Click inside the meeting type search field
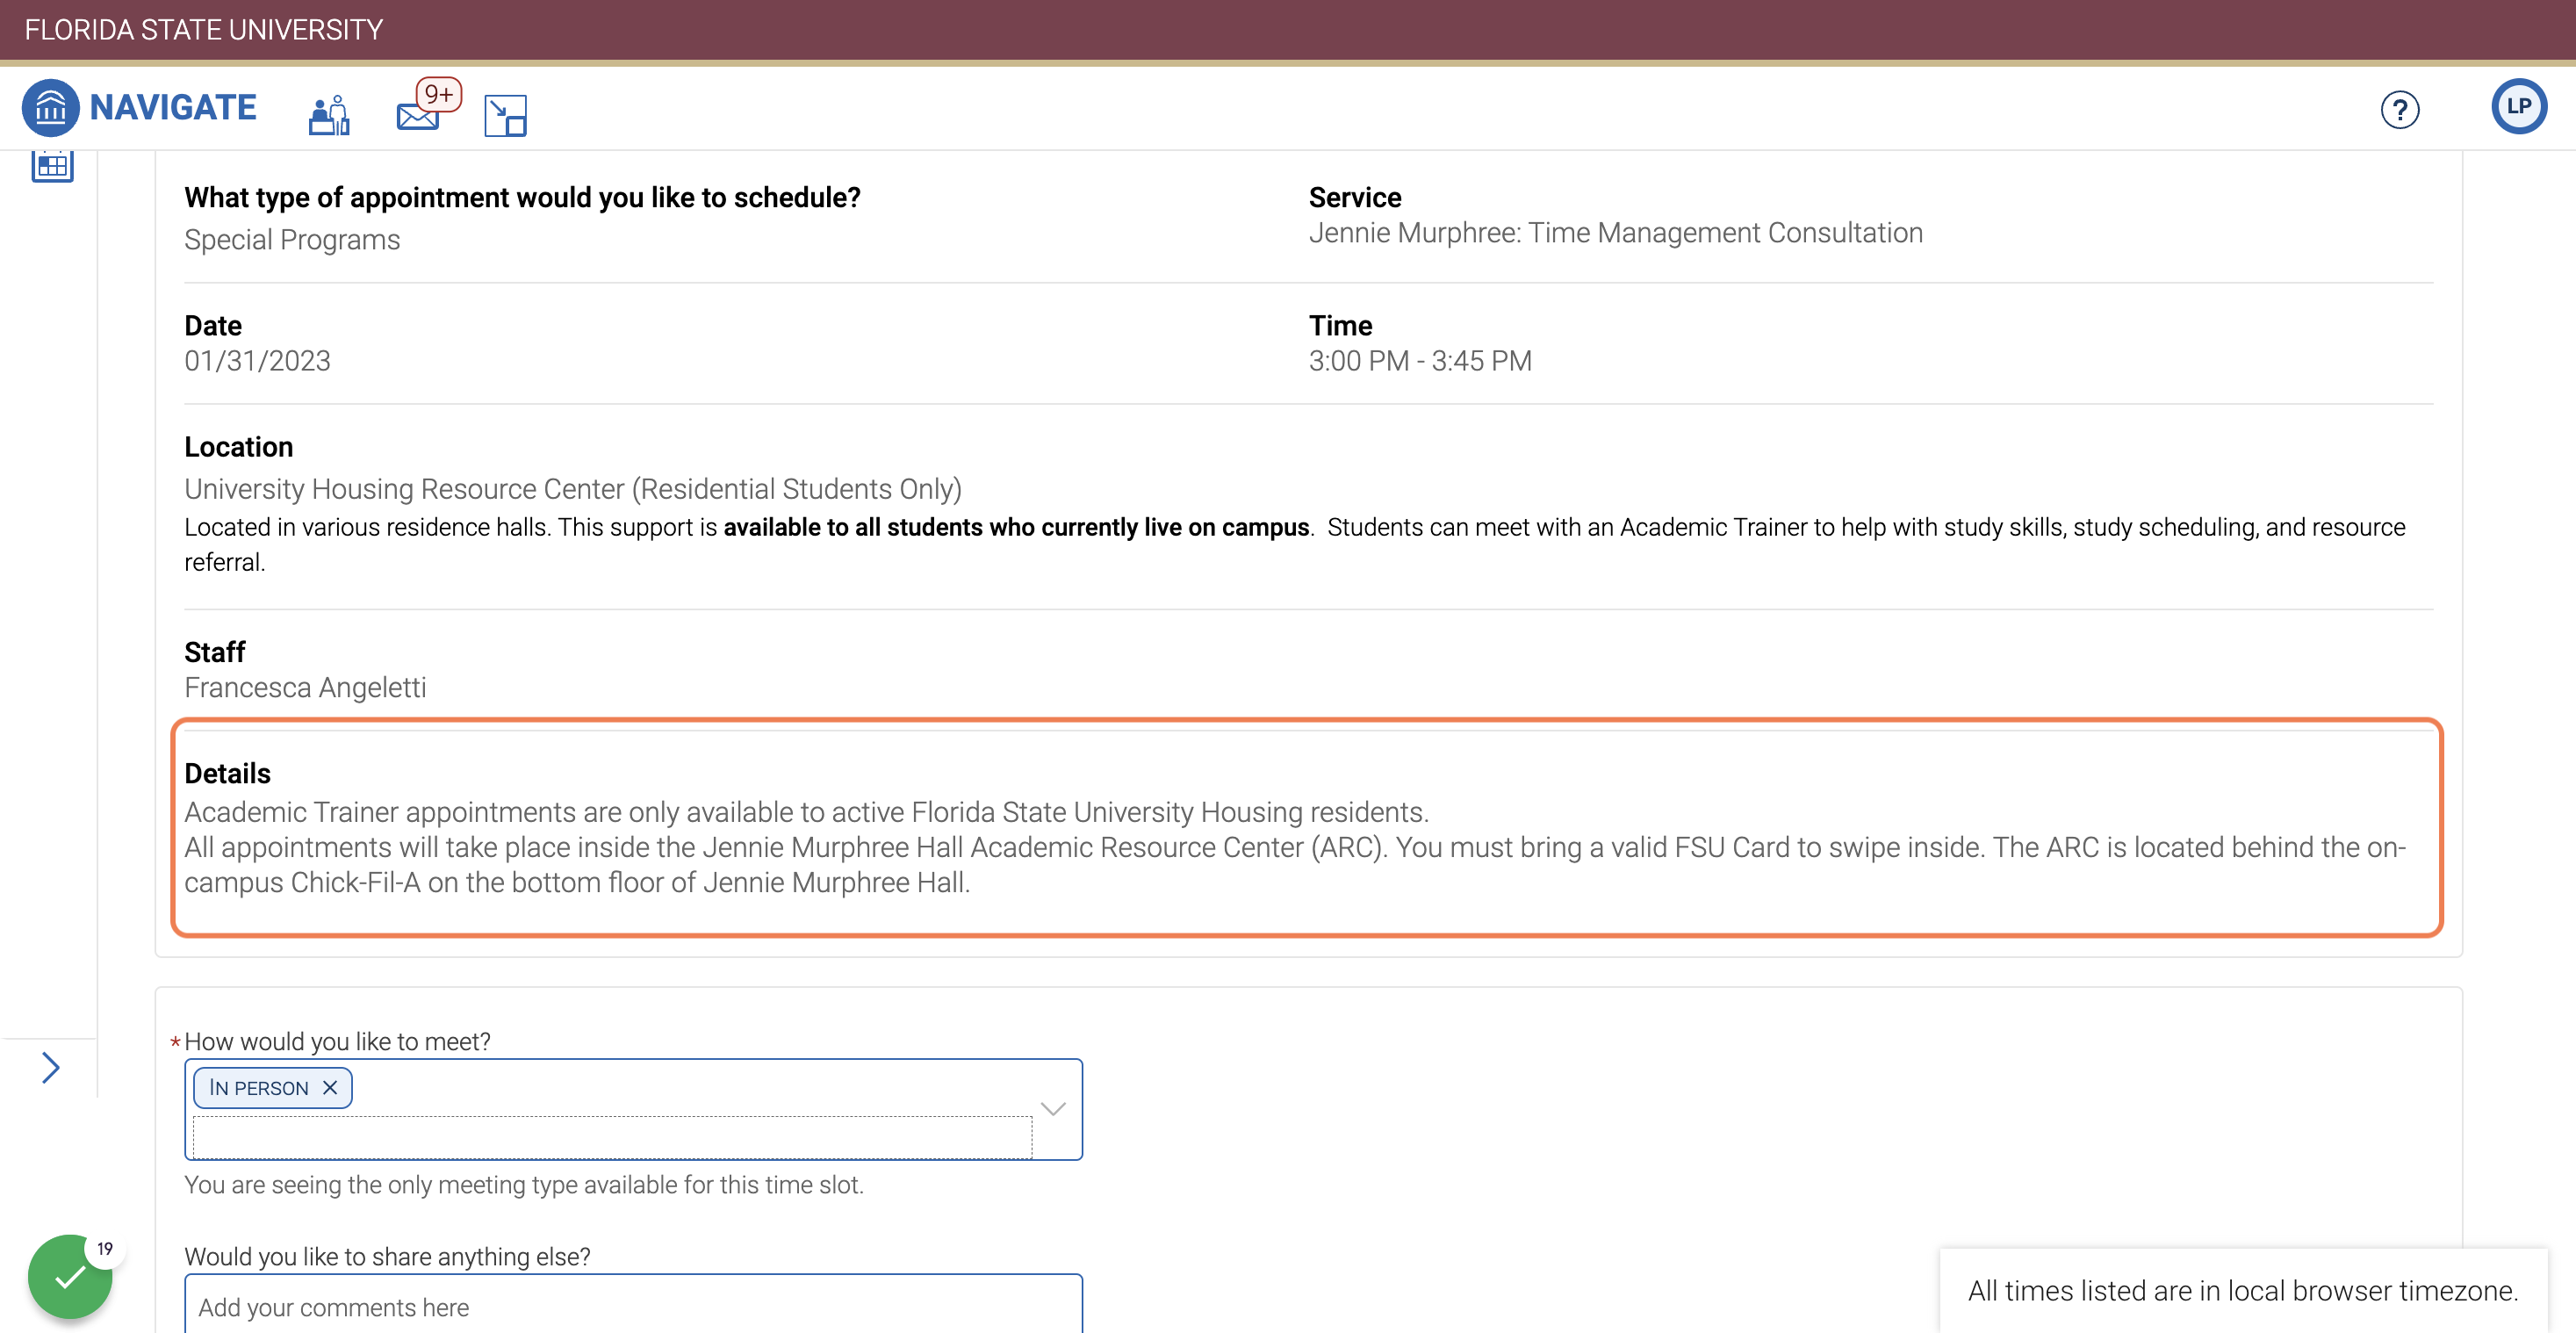The width and height of the screenshot is (2576, 1333). coord(612,1137)
